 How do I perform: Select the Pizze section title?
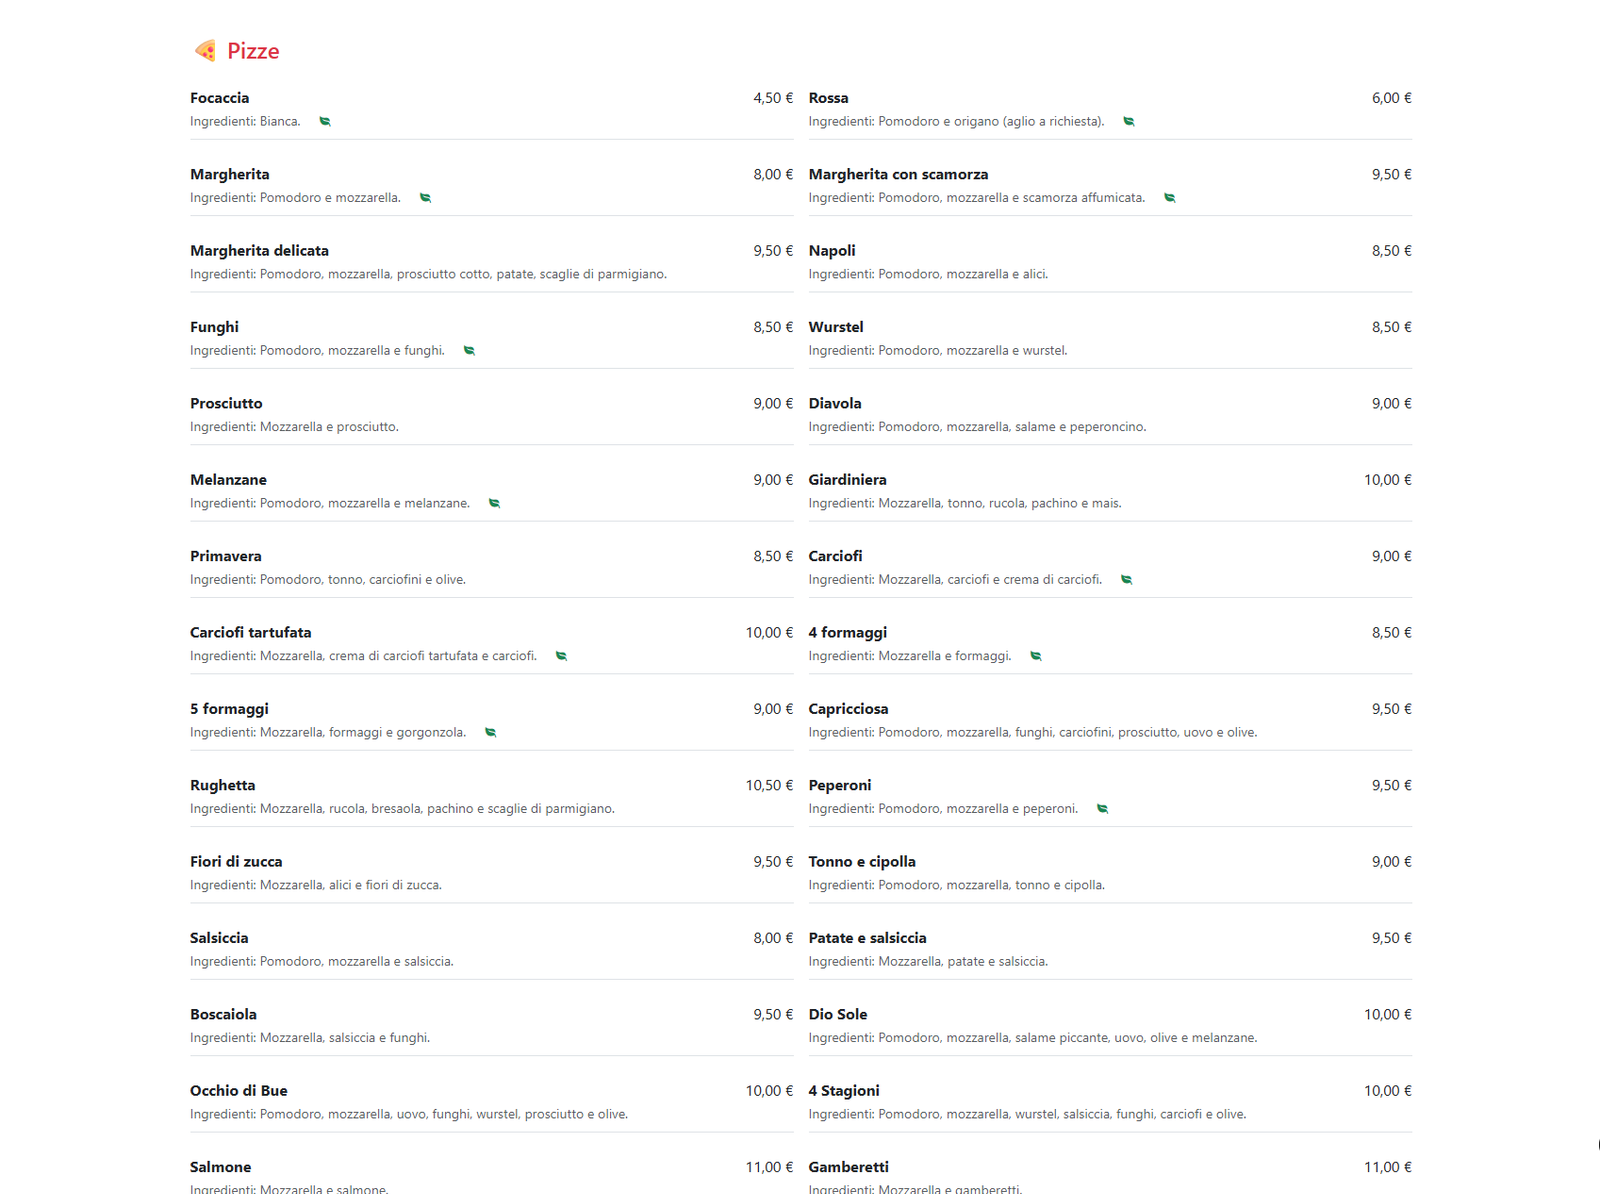coord(253,50)
